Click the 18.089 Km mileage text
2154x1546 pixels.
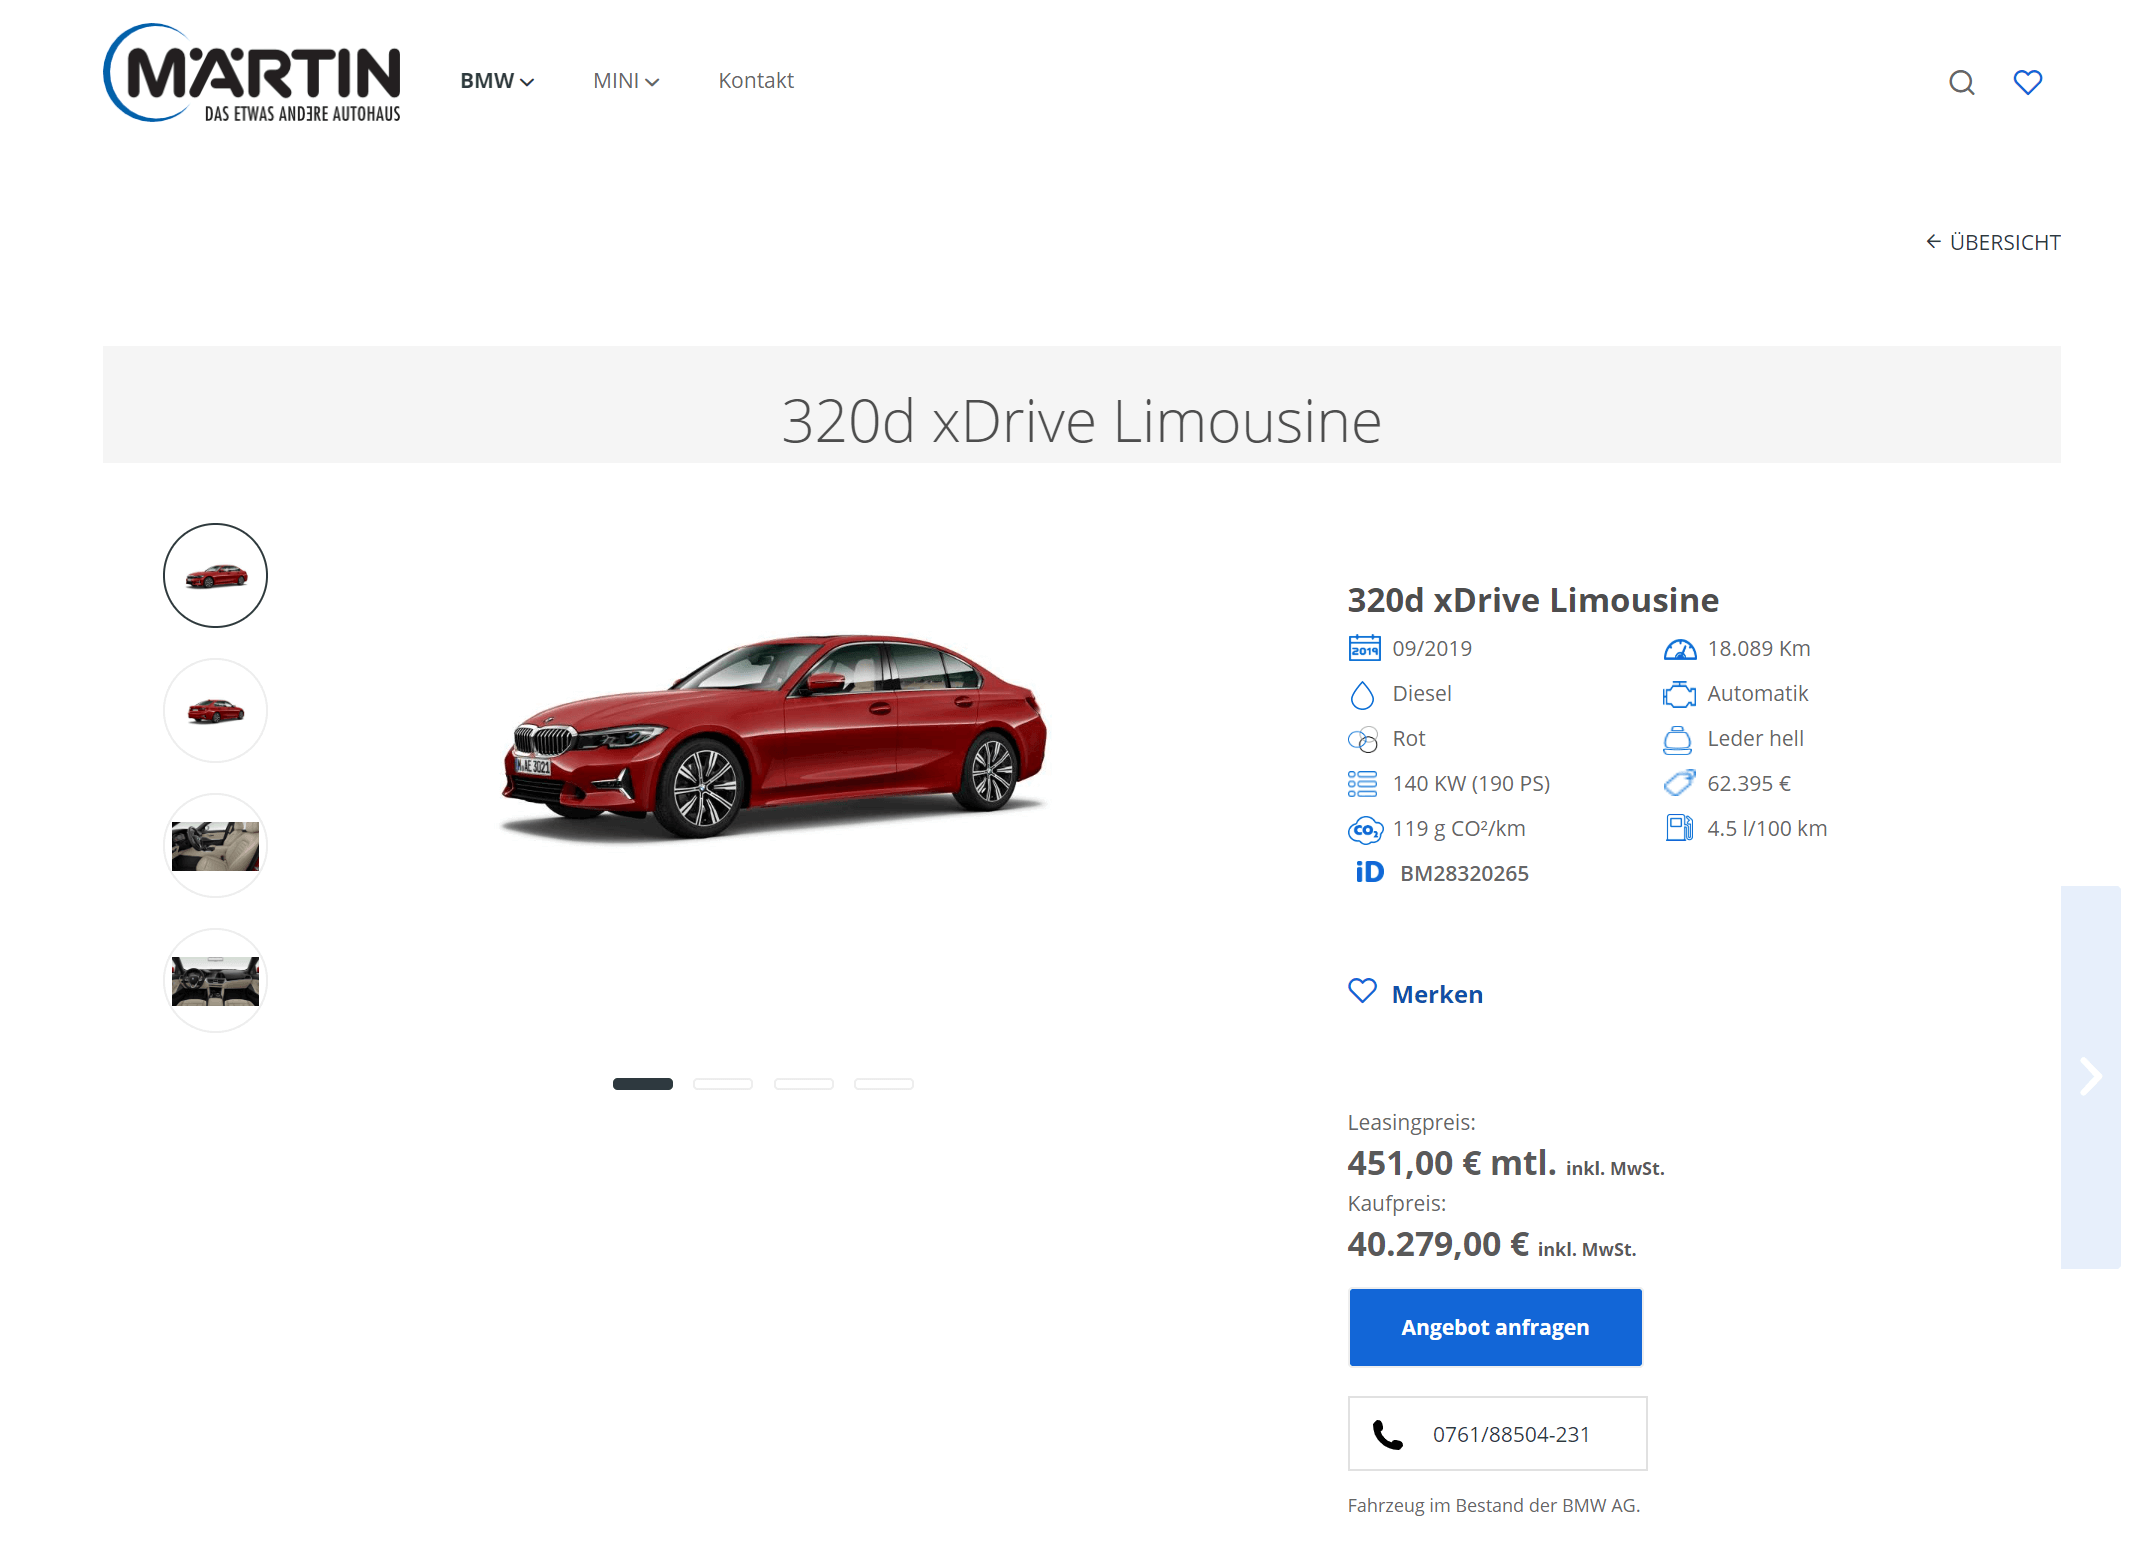tap(1758, 648)
